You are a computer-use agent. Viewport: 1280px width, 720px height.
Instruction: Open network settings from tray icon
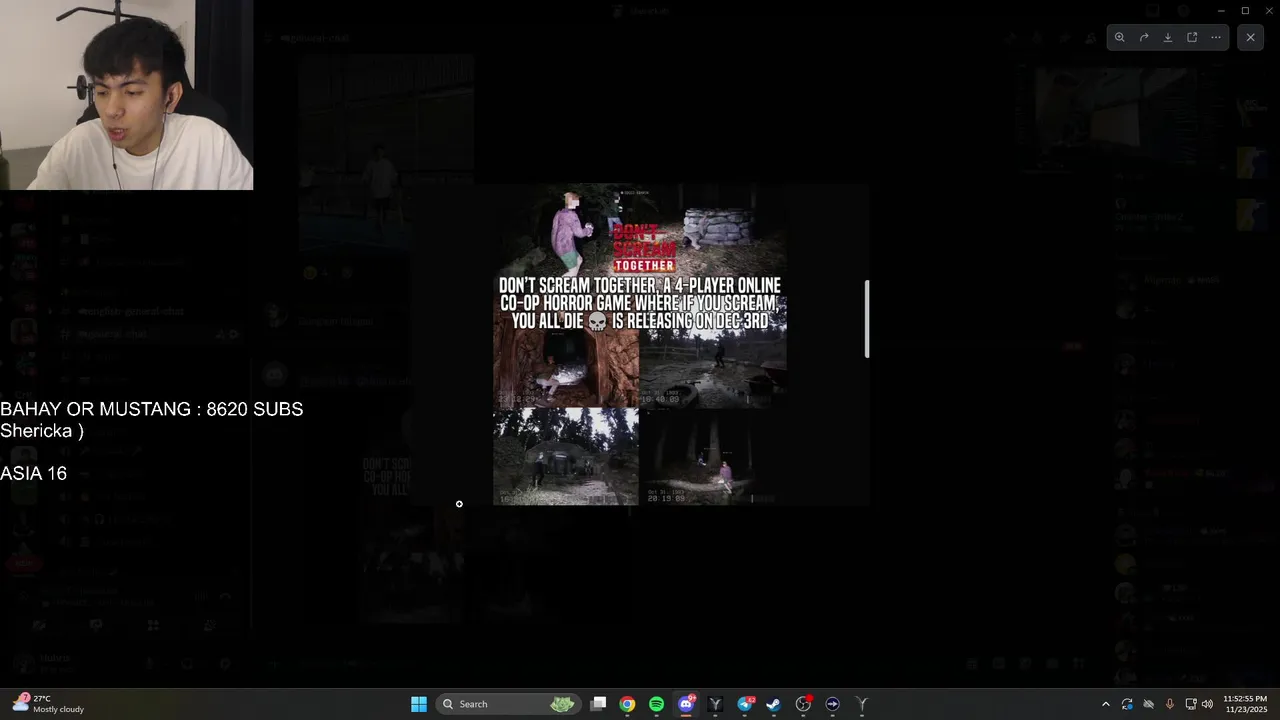pos(1190,704)
